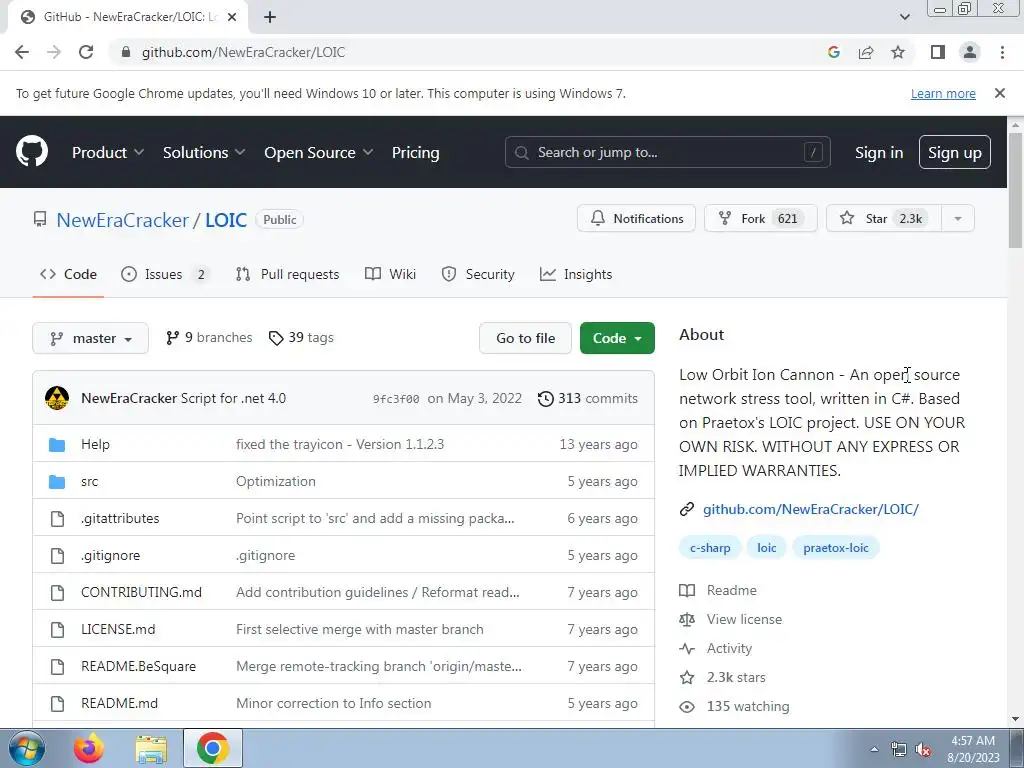The width and height of the screenshot is (1024, 768).
Task: Click the Google icon in address bar
Action: 834,52
